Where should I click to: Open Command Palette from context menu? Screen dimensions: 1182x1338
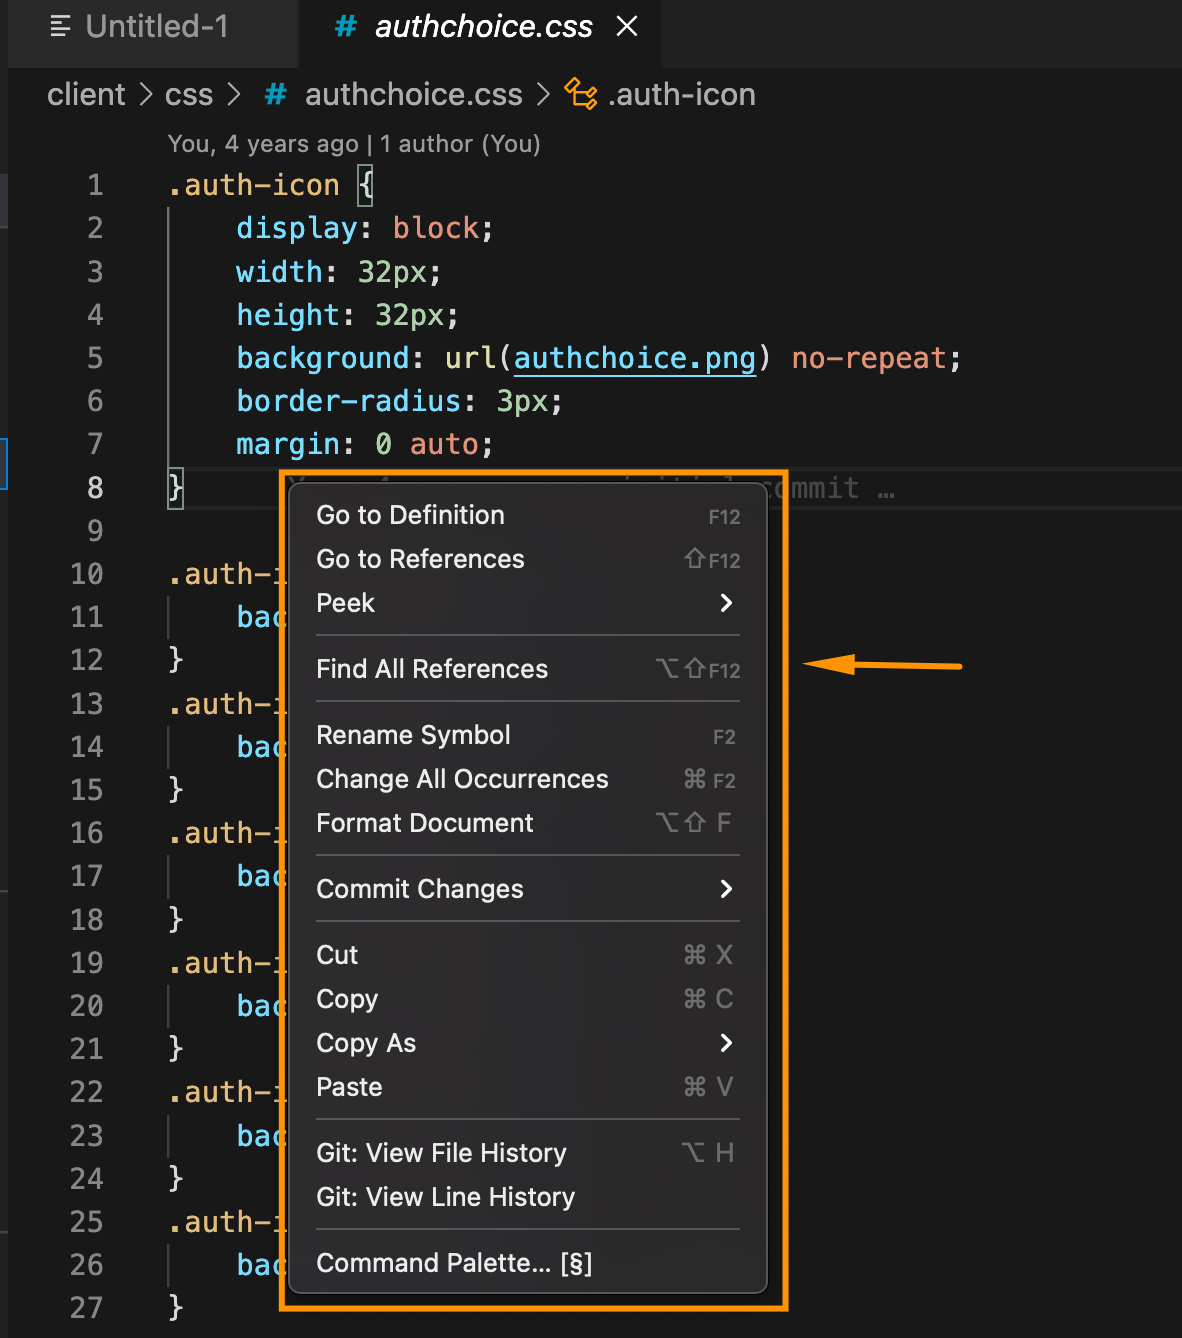tap(528, 1264)
